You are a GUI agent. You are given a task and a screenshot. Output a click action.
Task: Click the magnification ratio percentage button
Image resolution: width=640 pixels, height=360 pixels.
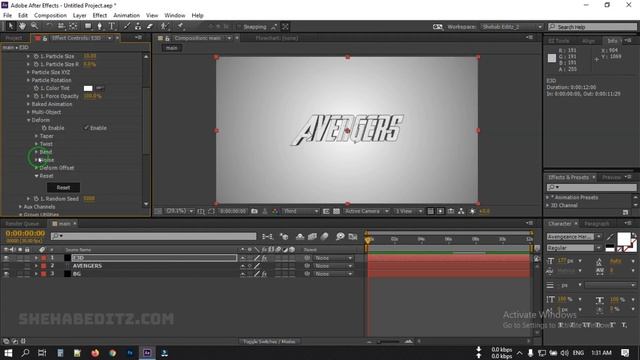point(180,211)
